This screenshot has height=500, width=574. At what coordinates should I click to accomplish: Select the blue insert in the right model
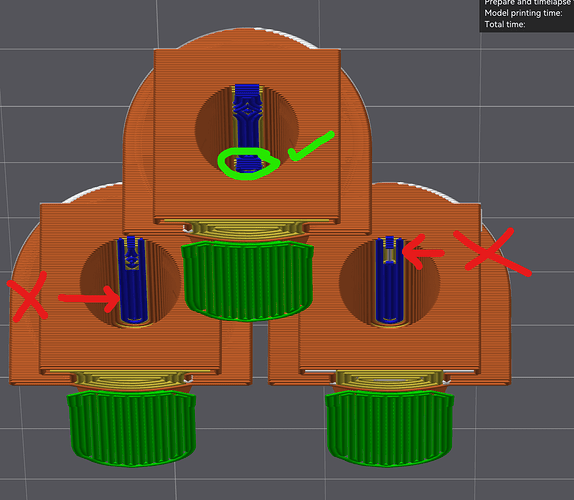(x=390, y=280)
